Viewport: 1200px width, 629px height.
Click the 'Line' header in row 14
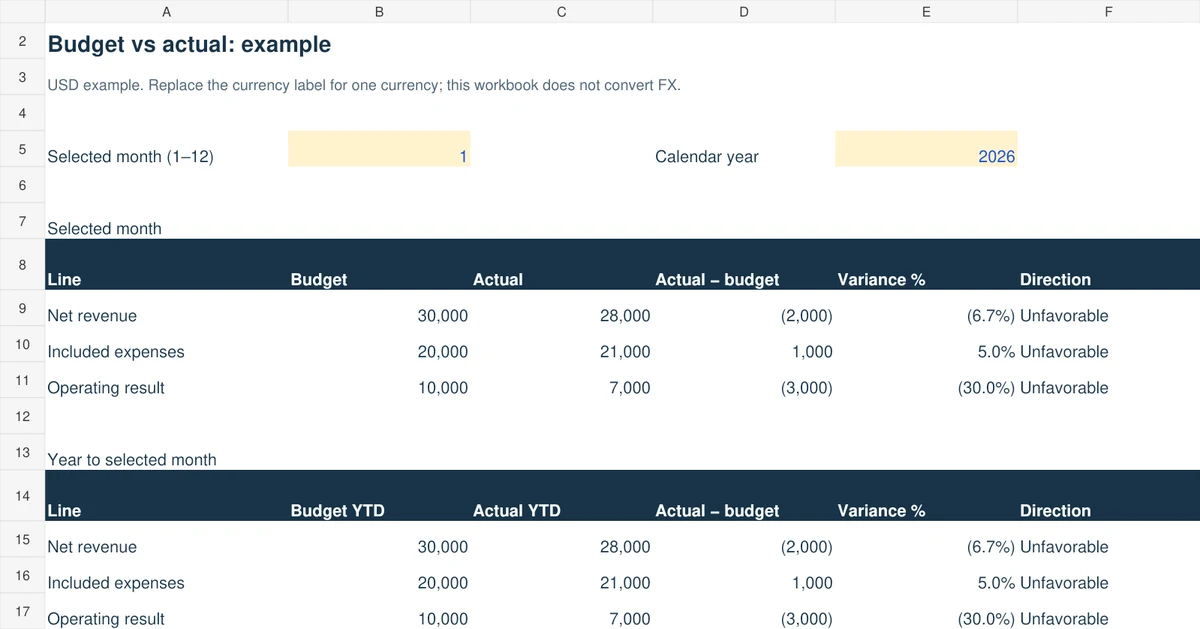(64, 511)
